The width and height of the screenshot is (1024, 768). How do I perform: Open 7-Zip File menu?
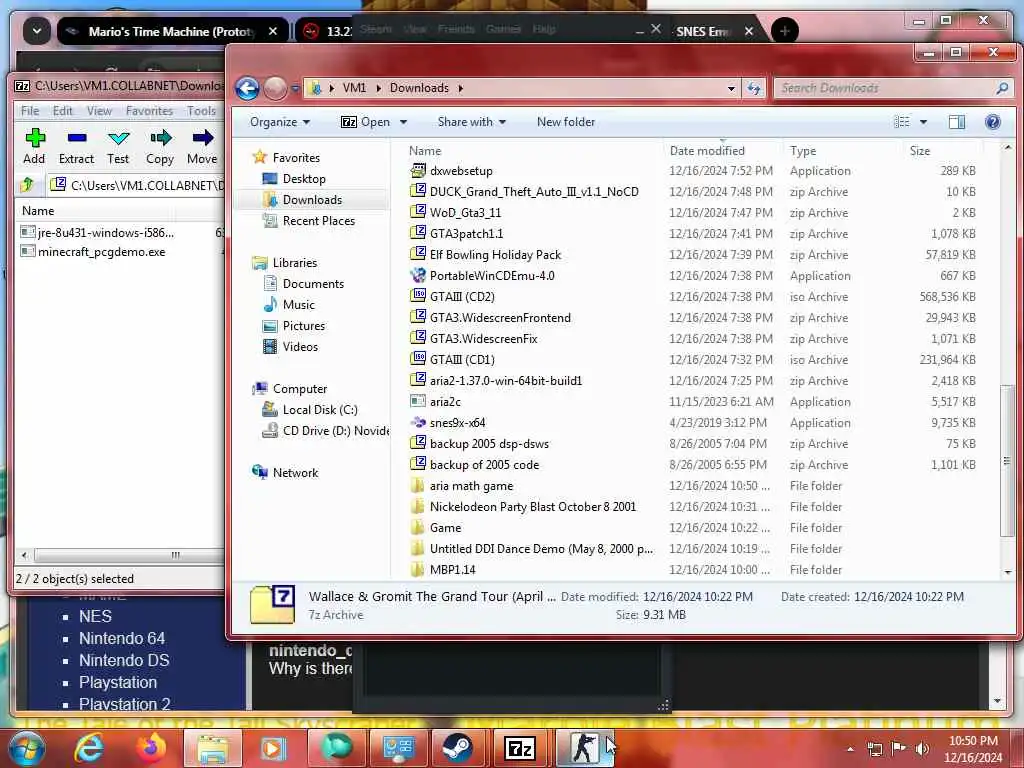tap(30, 111)
